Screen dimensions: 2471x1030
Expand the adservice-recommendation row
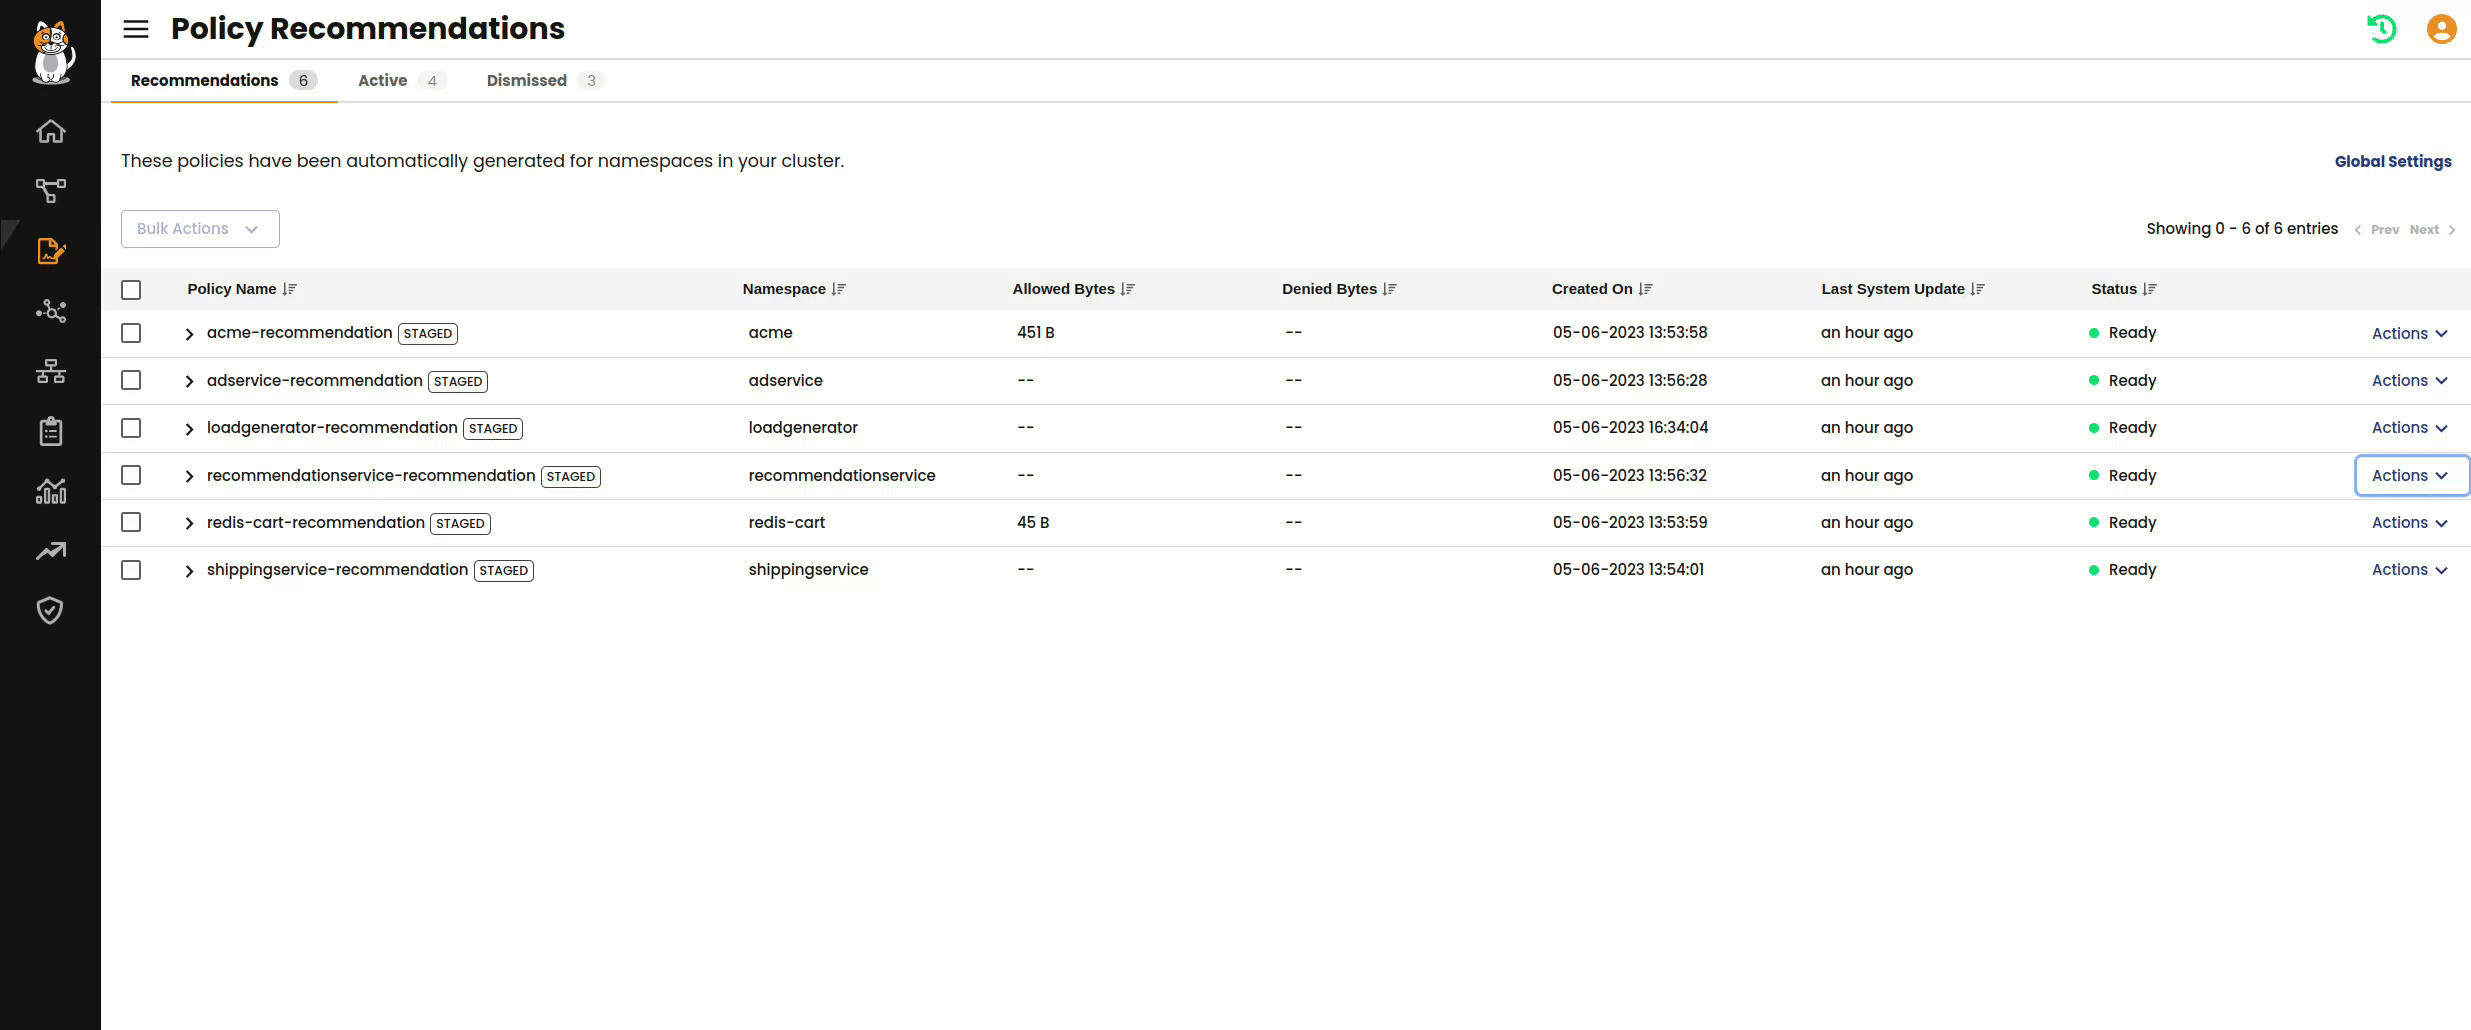(189, 381)
